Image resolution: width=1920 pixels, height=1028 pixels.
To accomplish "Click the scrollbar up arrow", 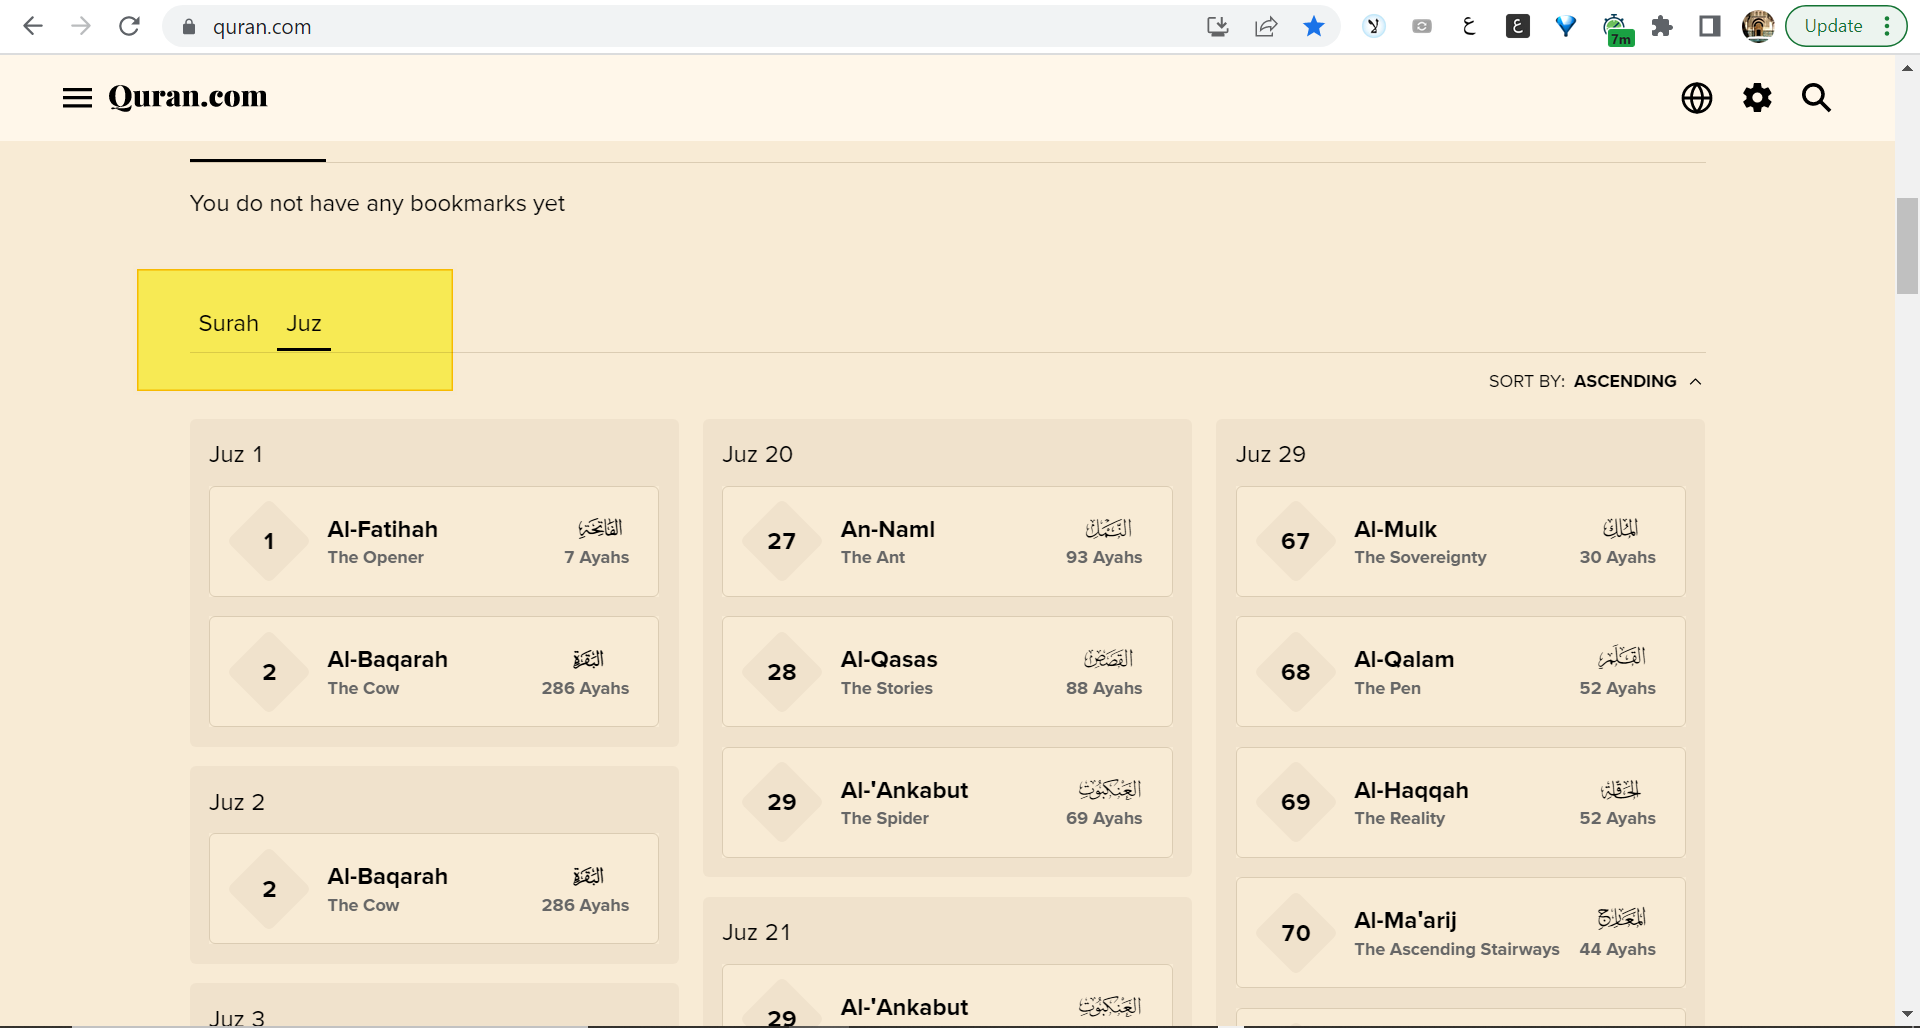I will pyautogui.click(x=1907, y=68).
